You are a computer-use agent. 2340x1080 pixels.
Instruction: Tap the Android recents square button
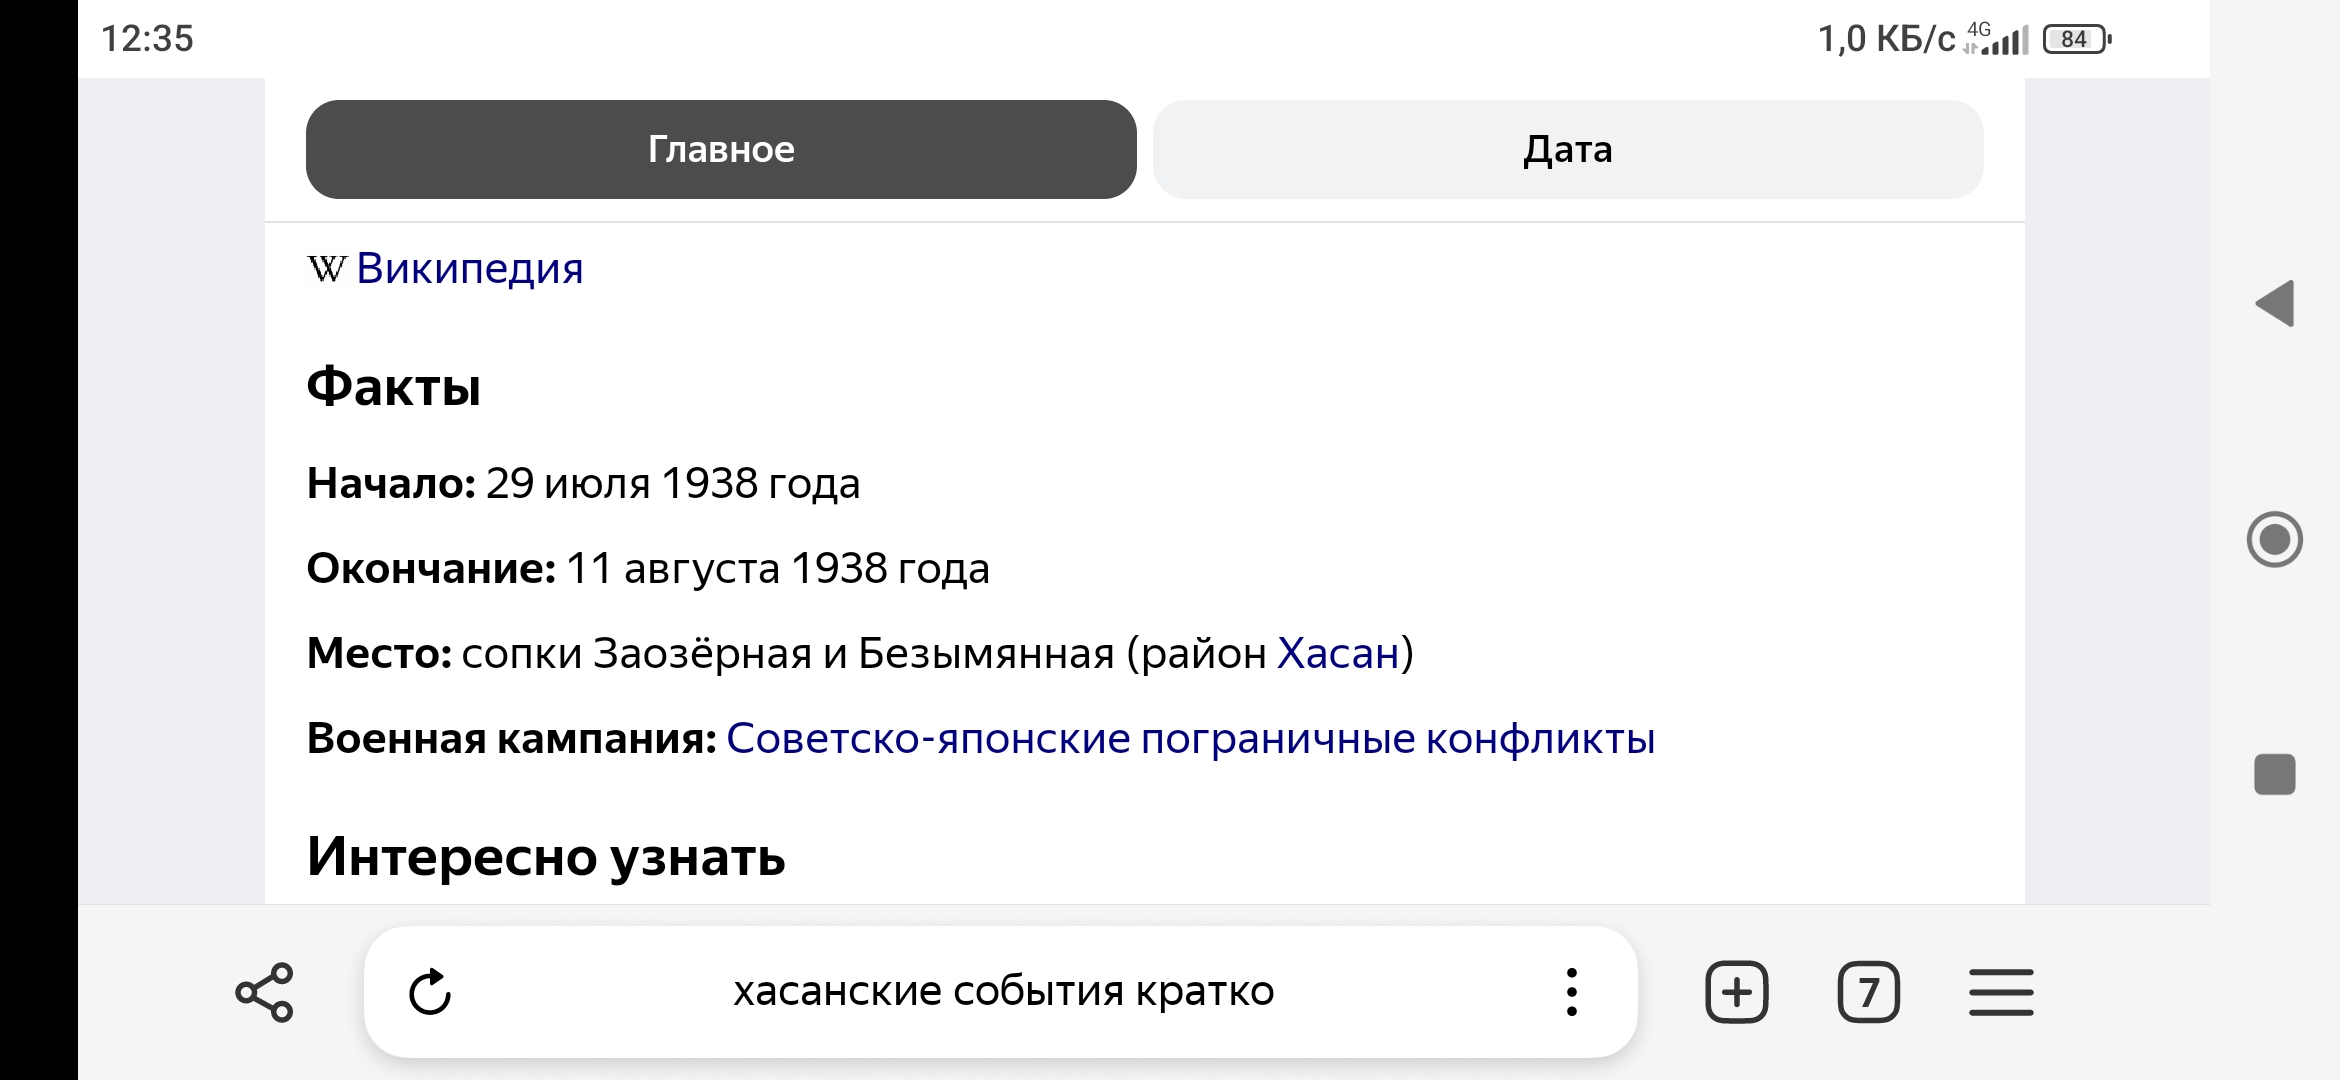(x=2275, y=774)
